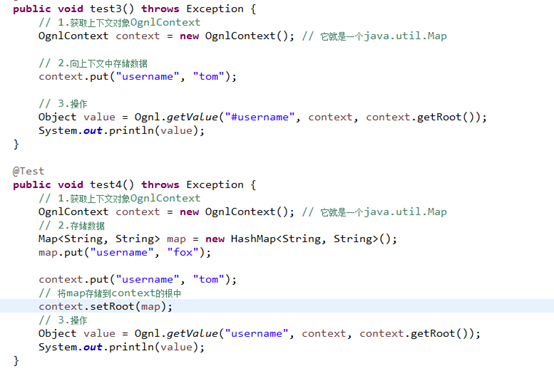Image resolution: width=554 pixels, height=371 pixels.
Task: Click 'Exception' in test3 method signature
Action: 215,9
